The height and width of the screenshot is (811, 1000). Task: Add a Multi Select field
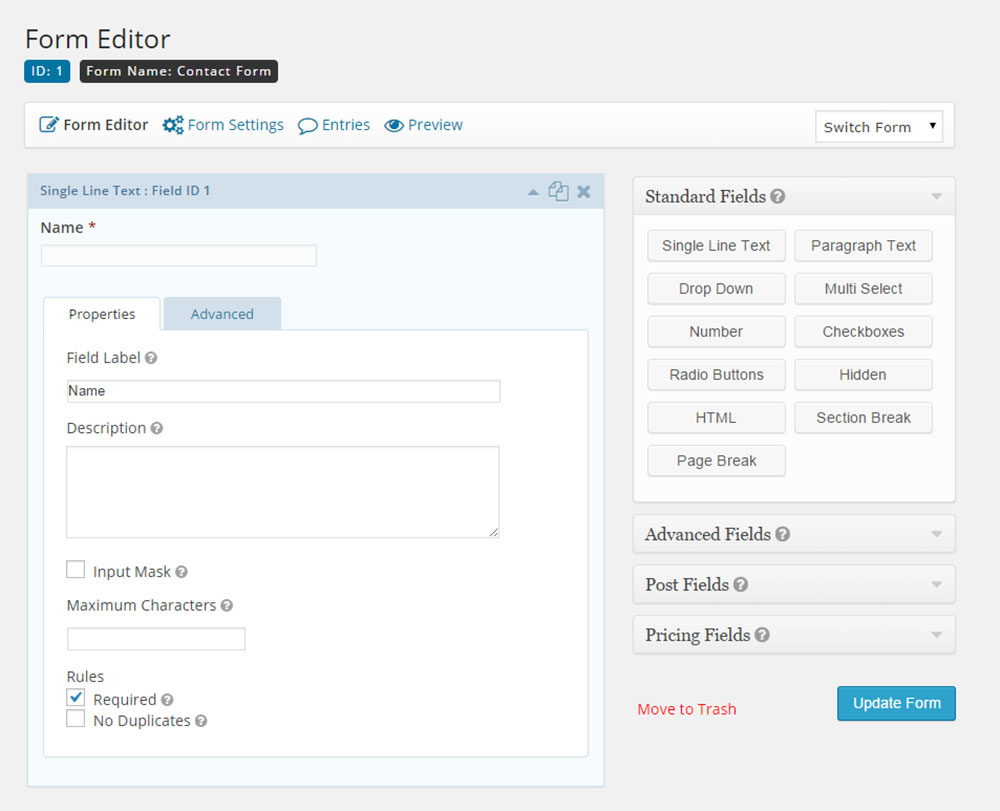tap(863, 289)
